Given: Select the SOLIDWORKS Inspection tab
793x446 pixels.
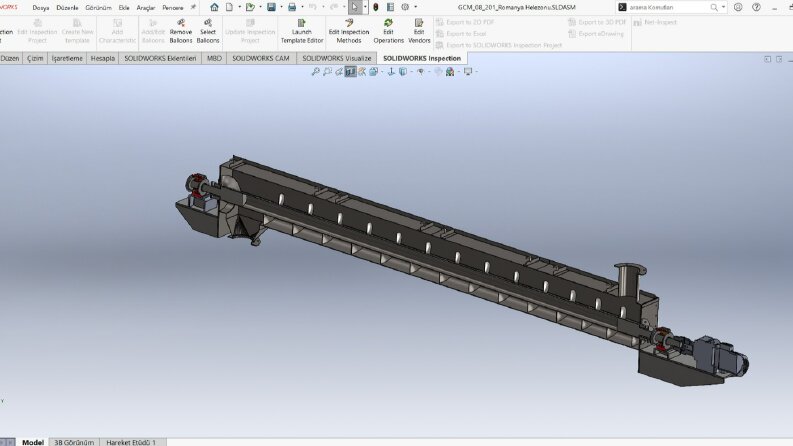Looking at the screenshot, I should 422,58.
